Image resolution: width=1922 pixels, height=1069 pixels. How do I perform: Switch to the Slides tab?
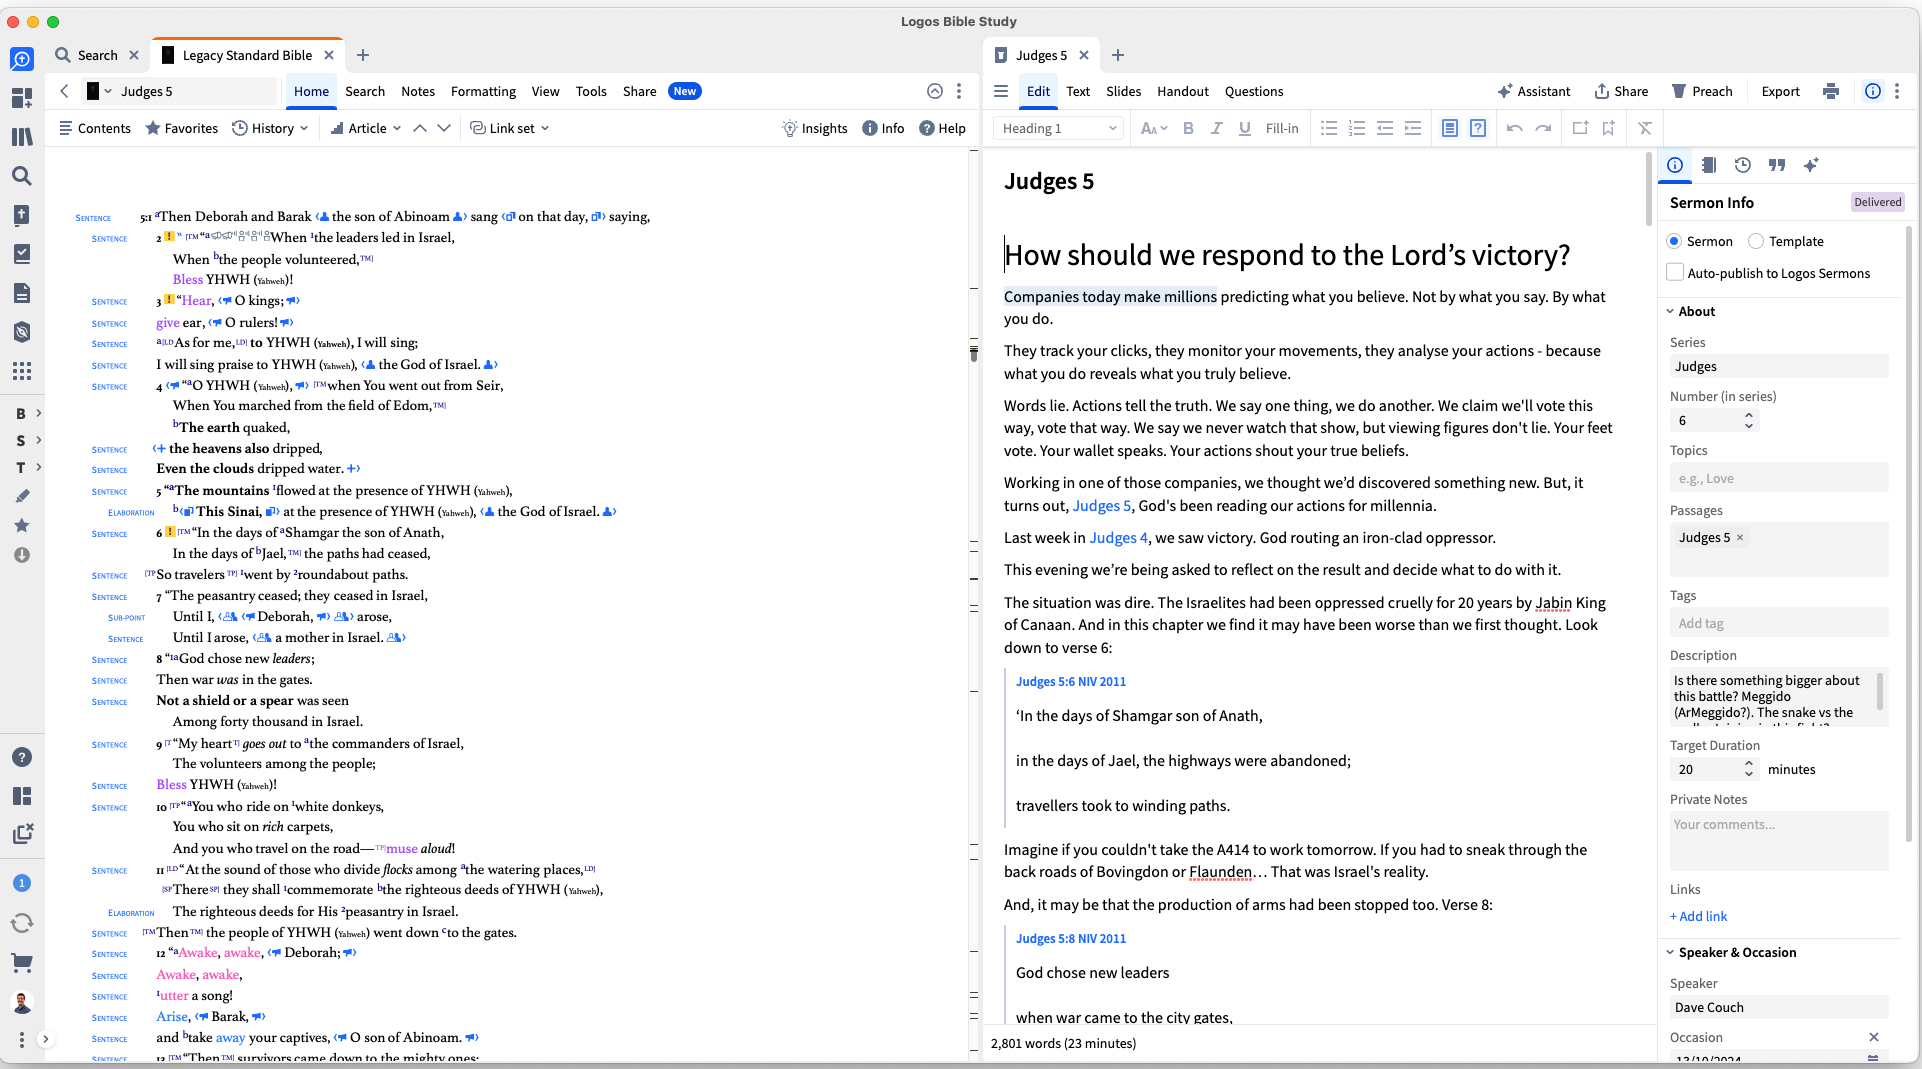(1123, 91)
